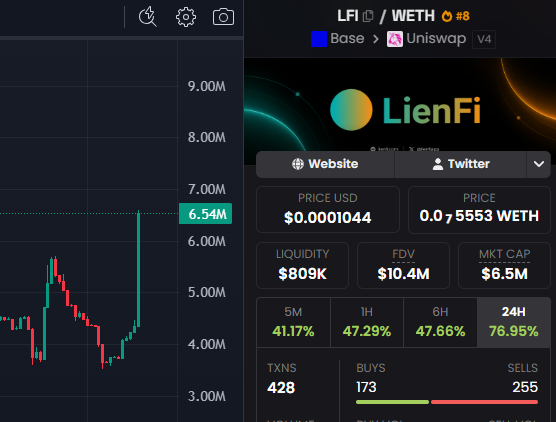Image resolution: width=556 pixels, height=422 pixels.
Task: Click the WETH quote symbol
Action: (413, 16)
